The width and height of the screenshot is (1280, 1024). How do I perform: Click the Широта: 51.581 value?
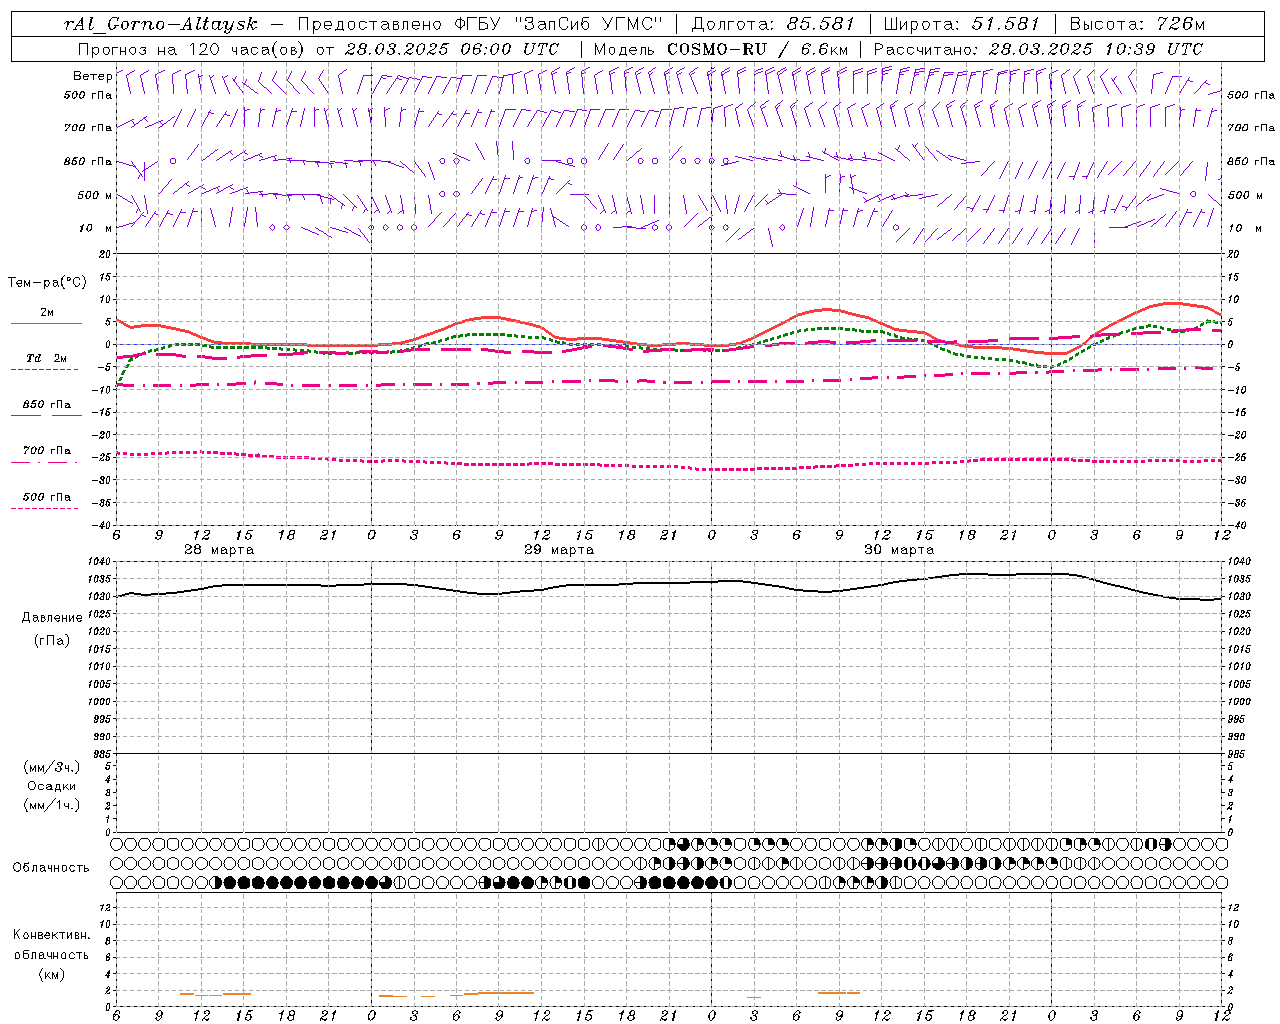[962, 24]
